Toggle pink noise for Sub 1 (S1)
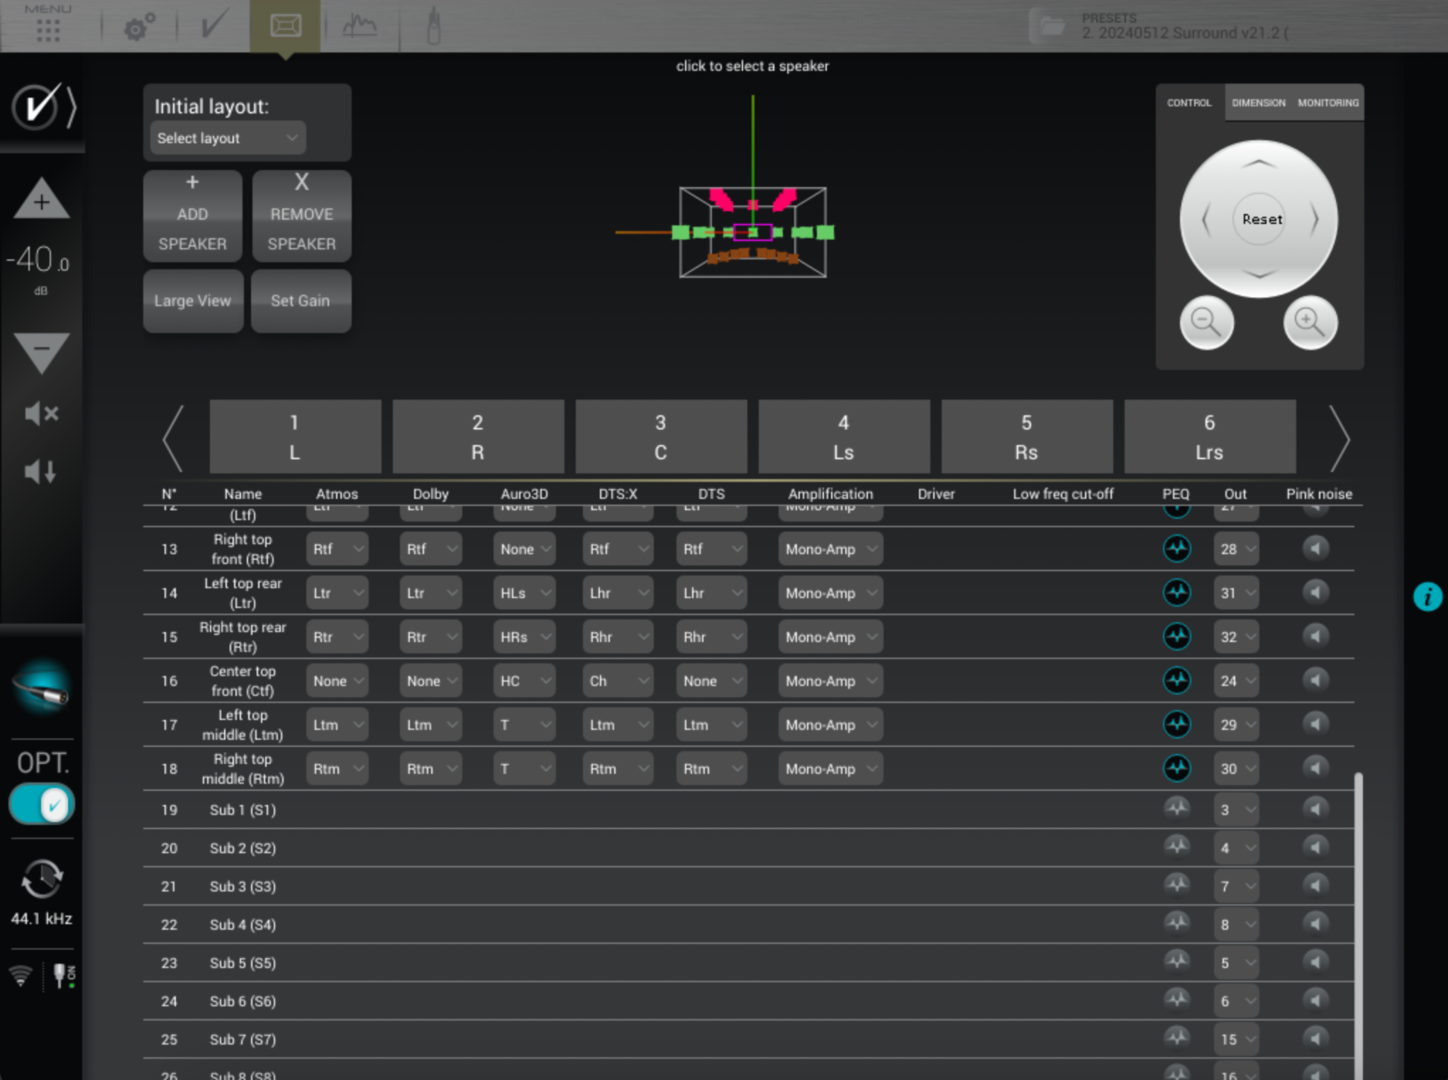Image resolution: width=1448 pixels, height=1080 pixels. 1315,809
